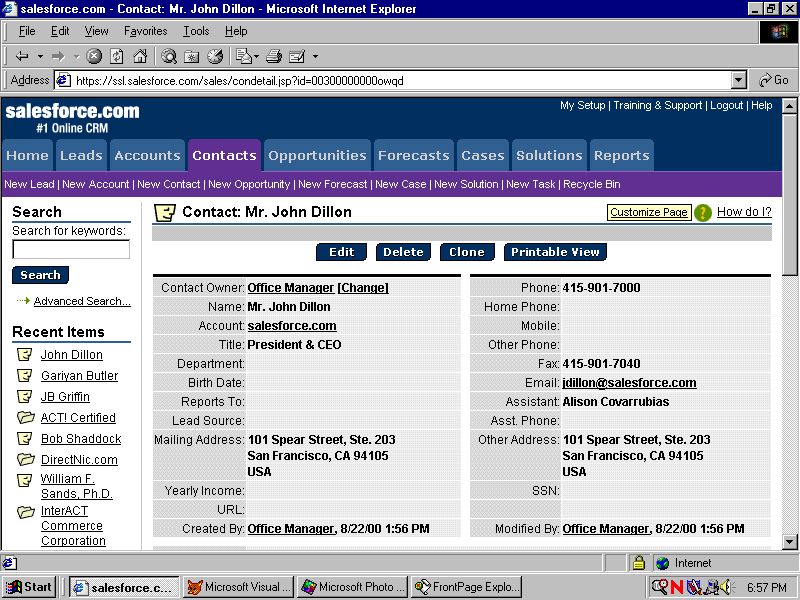Viewport: 800px width, 600px height.
Task: Click the search keywords input field
Action: [x=71, y=249]
